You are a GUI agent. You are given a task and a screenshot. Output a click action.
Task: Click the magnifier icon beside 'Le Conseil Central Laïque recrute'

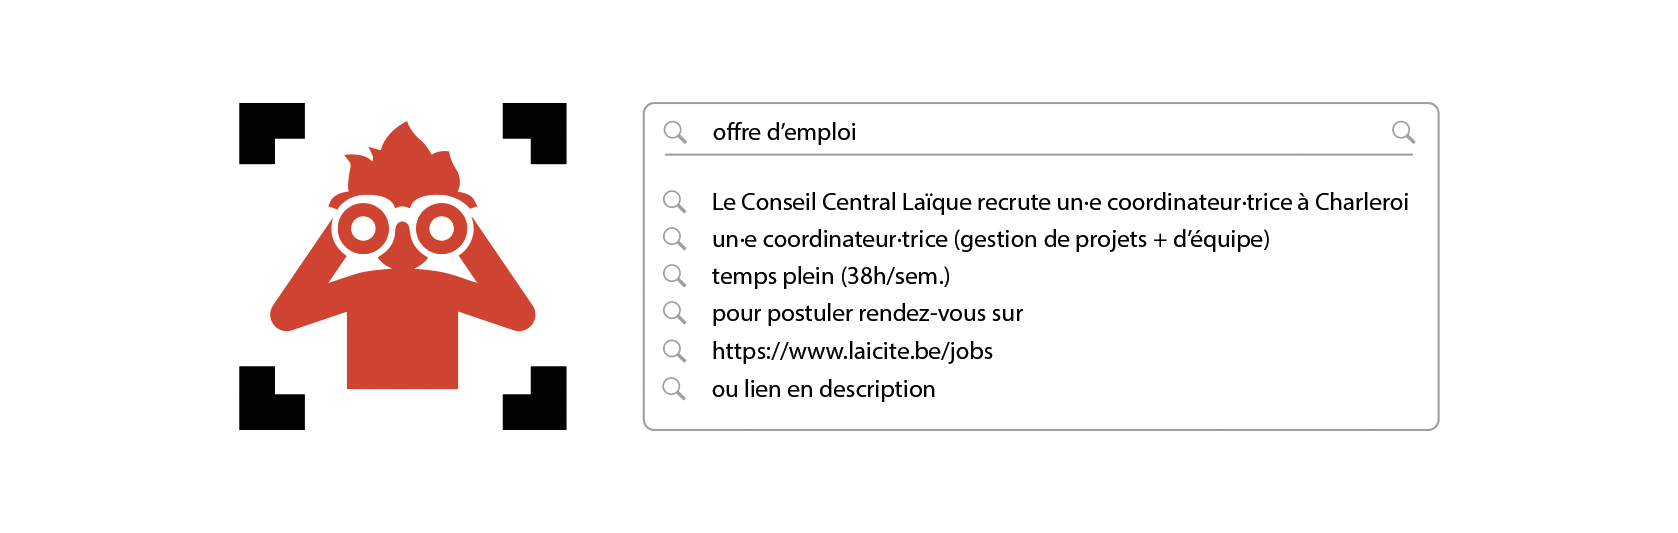click(674, 202)
